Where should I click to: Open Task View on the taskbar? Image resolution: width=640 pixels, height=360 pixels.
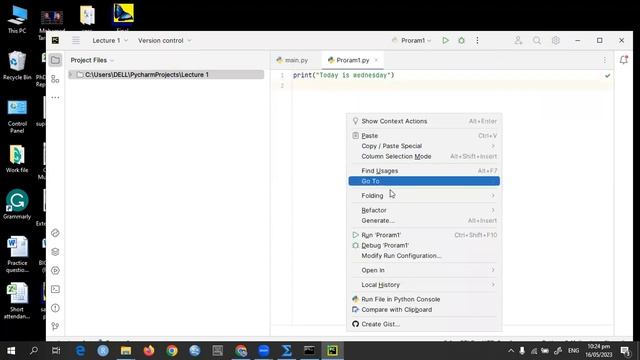click(56, 351)
